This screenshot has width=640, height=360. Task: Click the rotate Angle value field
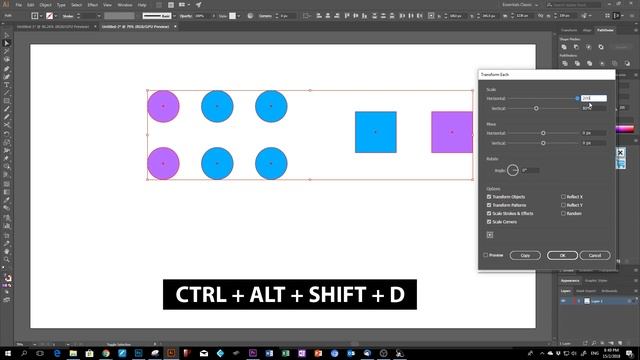pos(530,170)
